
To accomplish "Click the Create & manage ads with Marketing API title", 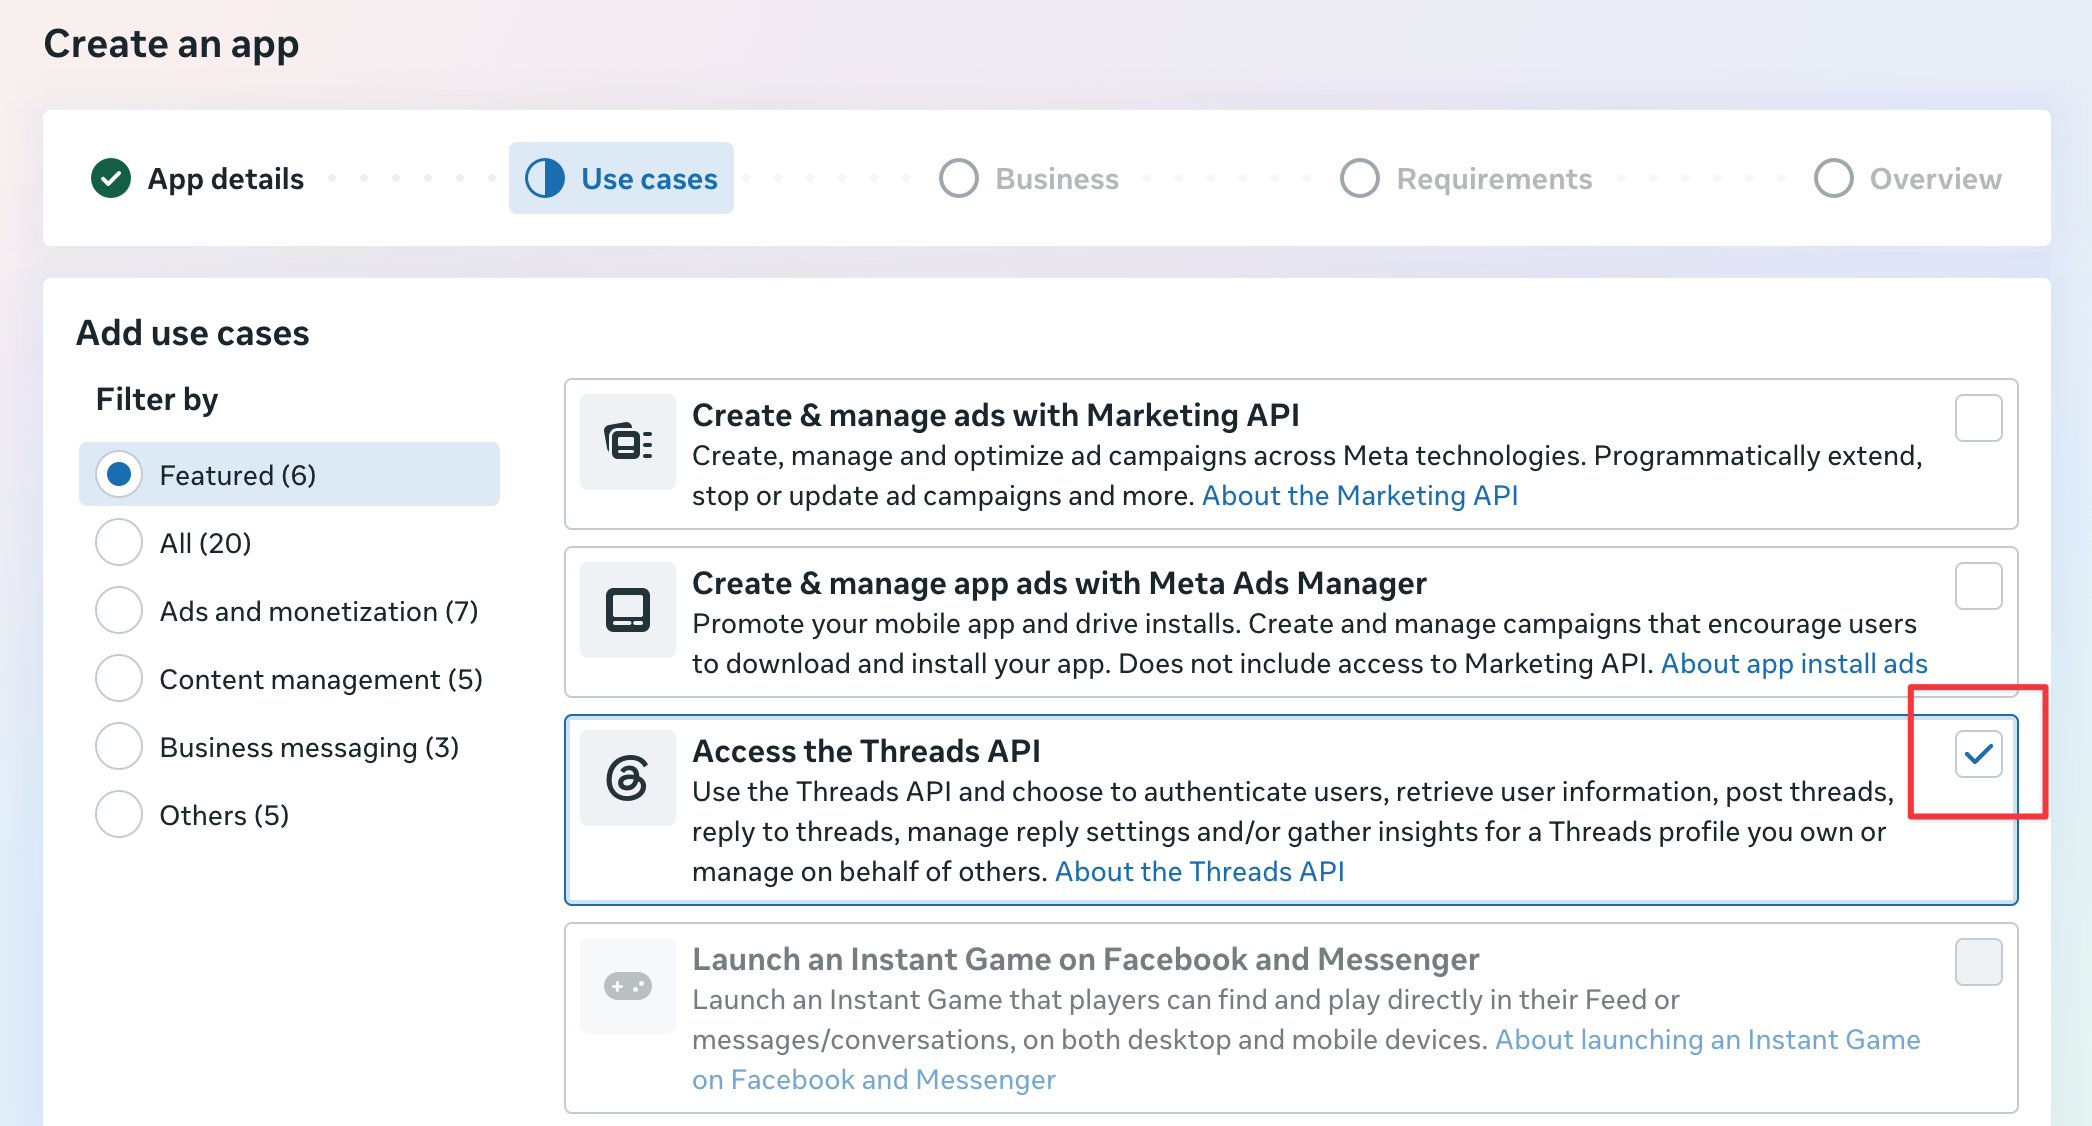I will (995, 415).
